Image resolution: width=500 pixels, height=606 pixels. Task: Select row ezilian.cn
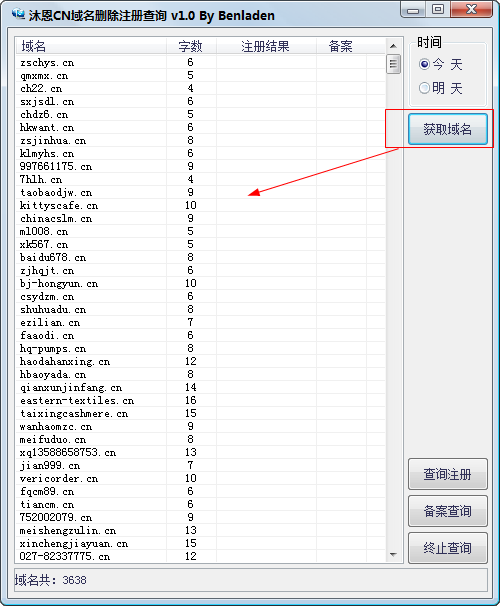pos(201,322)
